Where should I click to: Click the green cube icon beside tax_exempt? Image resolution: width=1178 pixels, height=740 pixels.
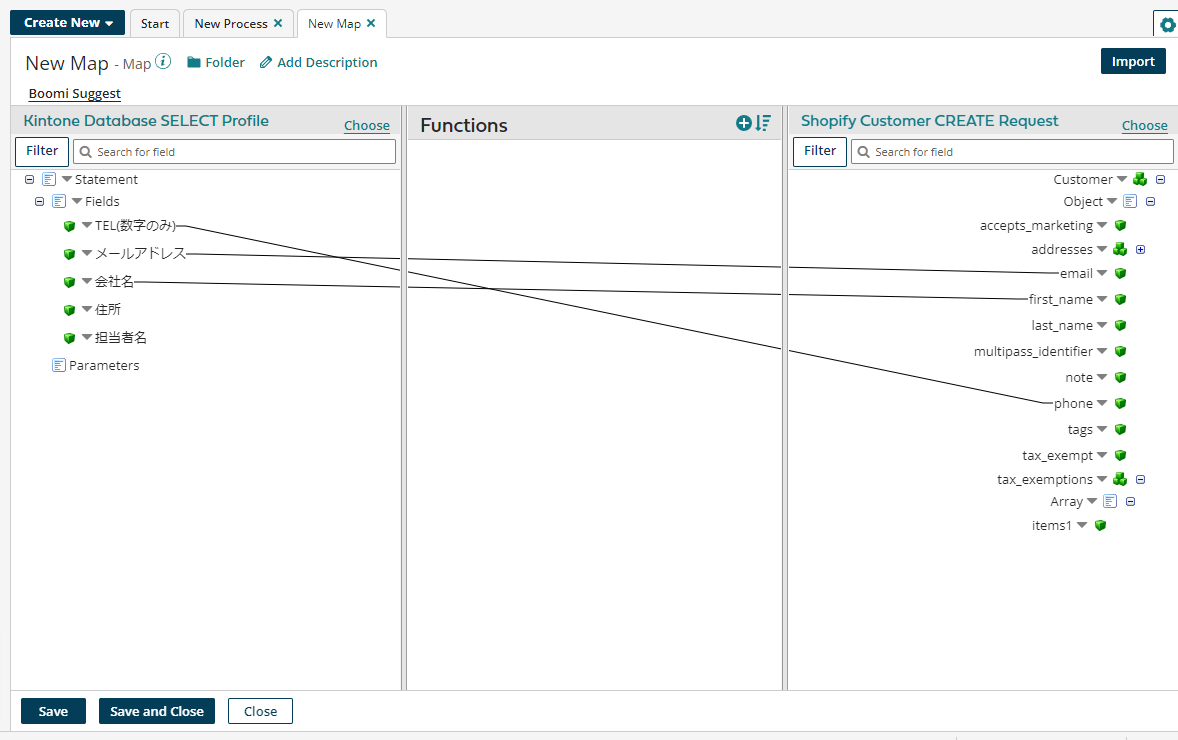click(1120, 455)
